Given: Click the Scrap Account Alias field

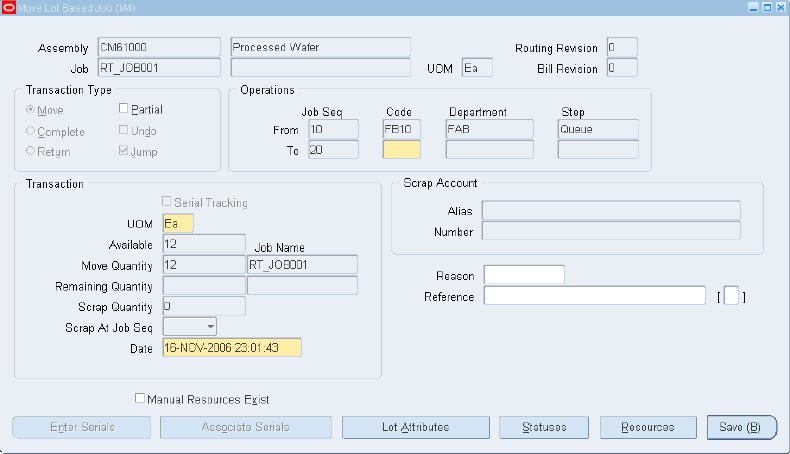Looking at the screenshot, I should [611, 211].
